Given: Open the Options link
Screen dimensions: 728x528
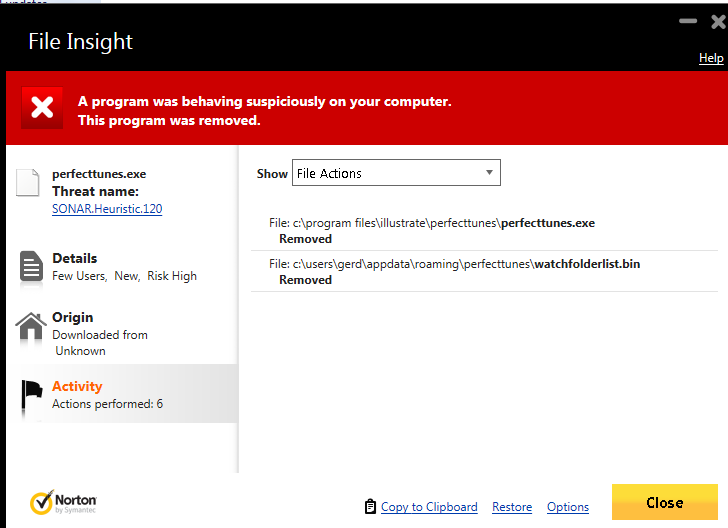Looking at the screenshot, I should 567,507.
